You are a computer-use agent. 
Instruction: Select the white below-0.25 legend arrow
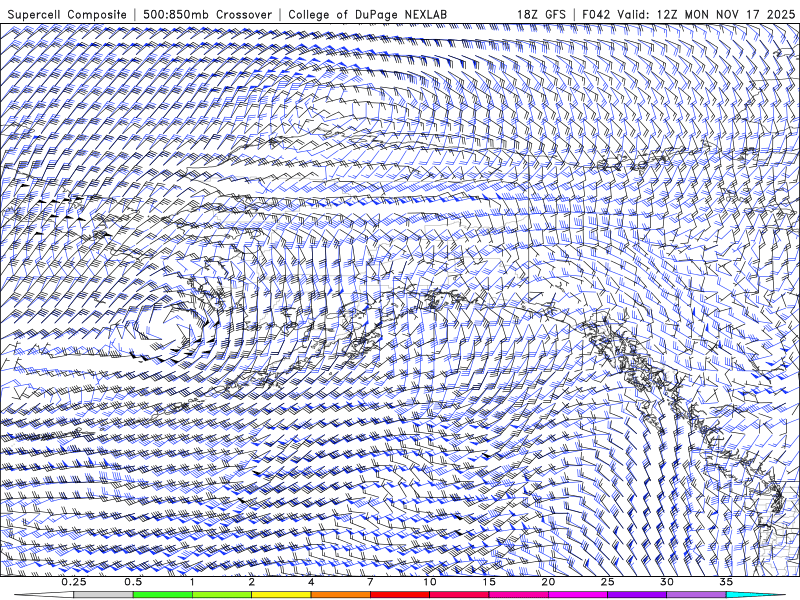coord(44,595)
